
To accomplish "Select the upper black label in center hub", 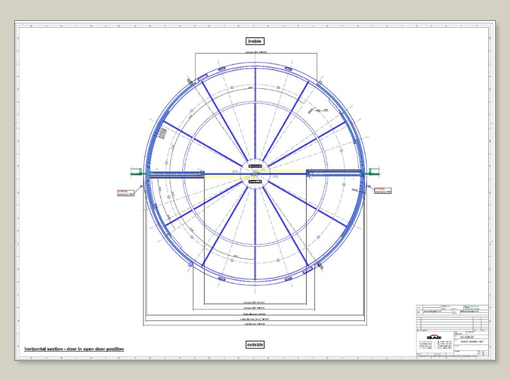I will pyautogui.click(x=255, y=166).
